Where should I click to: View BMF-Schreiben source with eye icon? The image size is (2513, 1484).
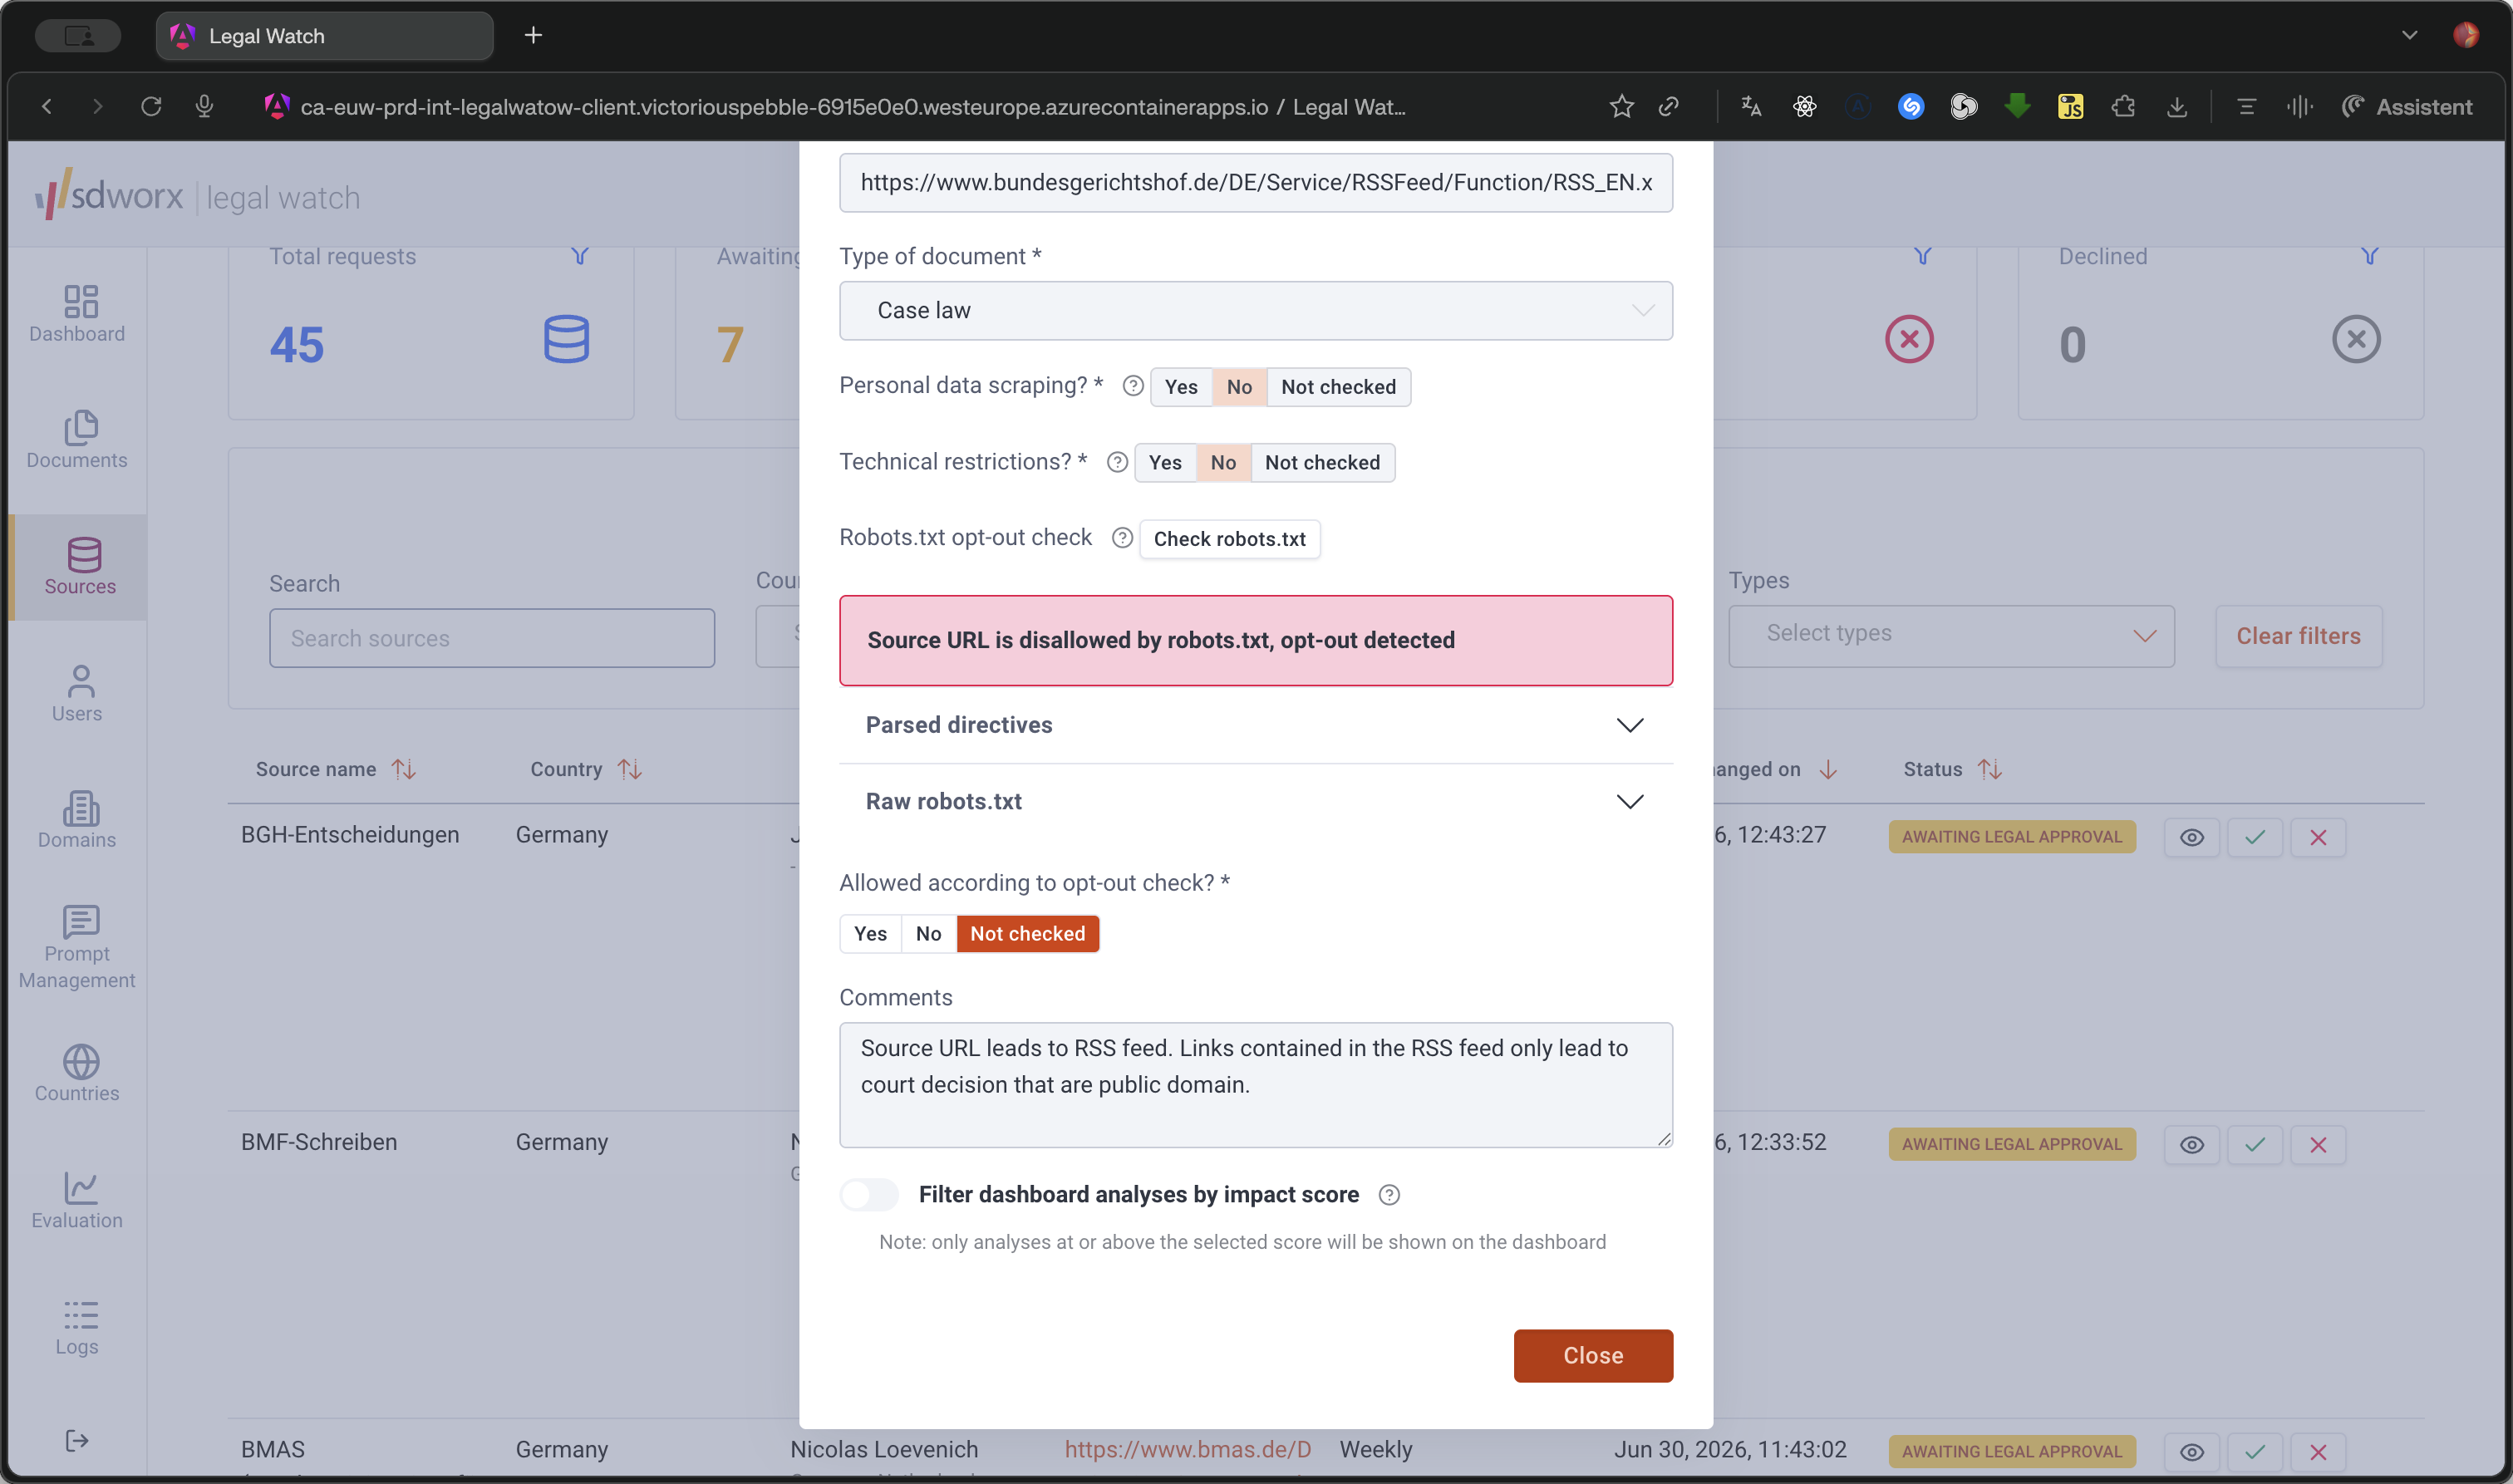point(2191,1145)
